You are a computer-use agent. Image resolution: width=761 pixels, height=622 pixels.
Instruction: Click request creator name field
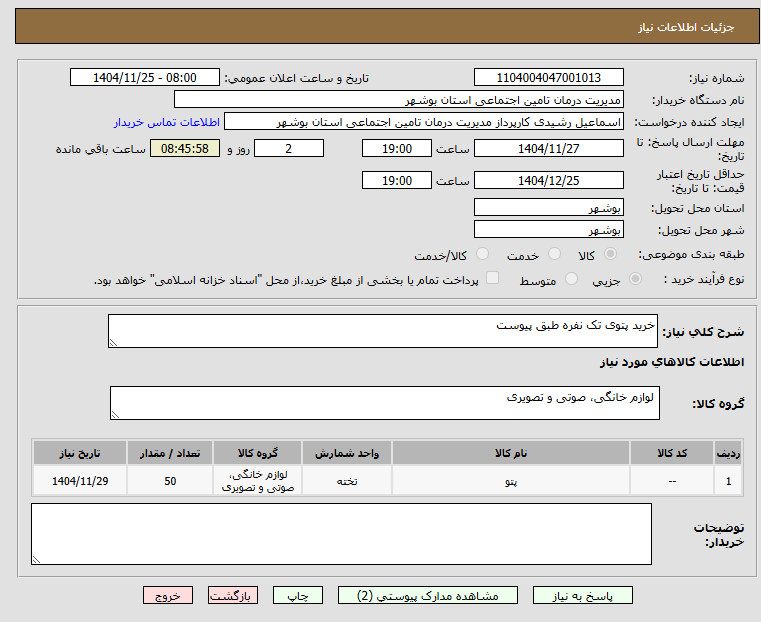pyautogui.click(x=424, y=122)
